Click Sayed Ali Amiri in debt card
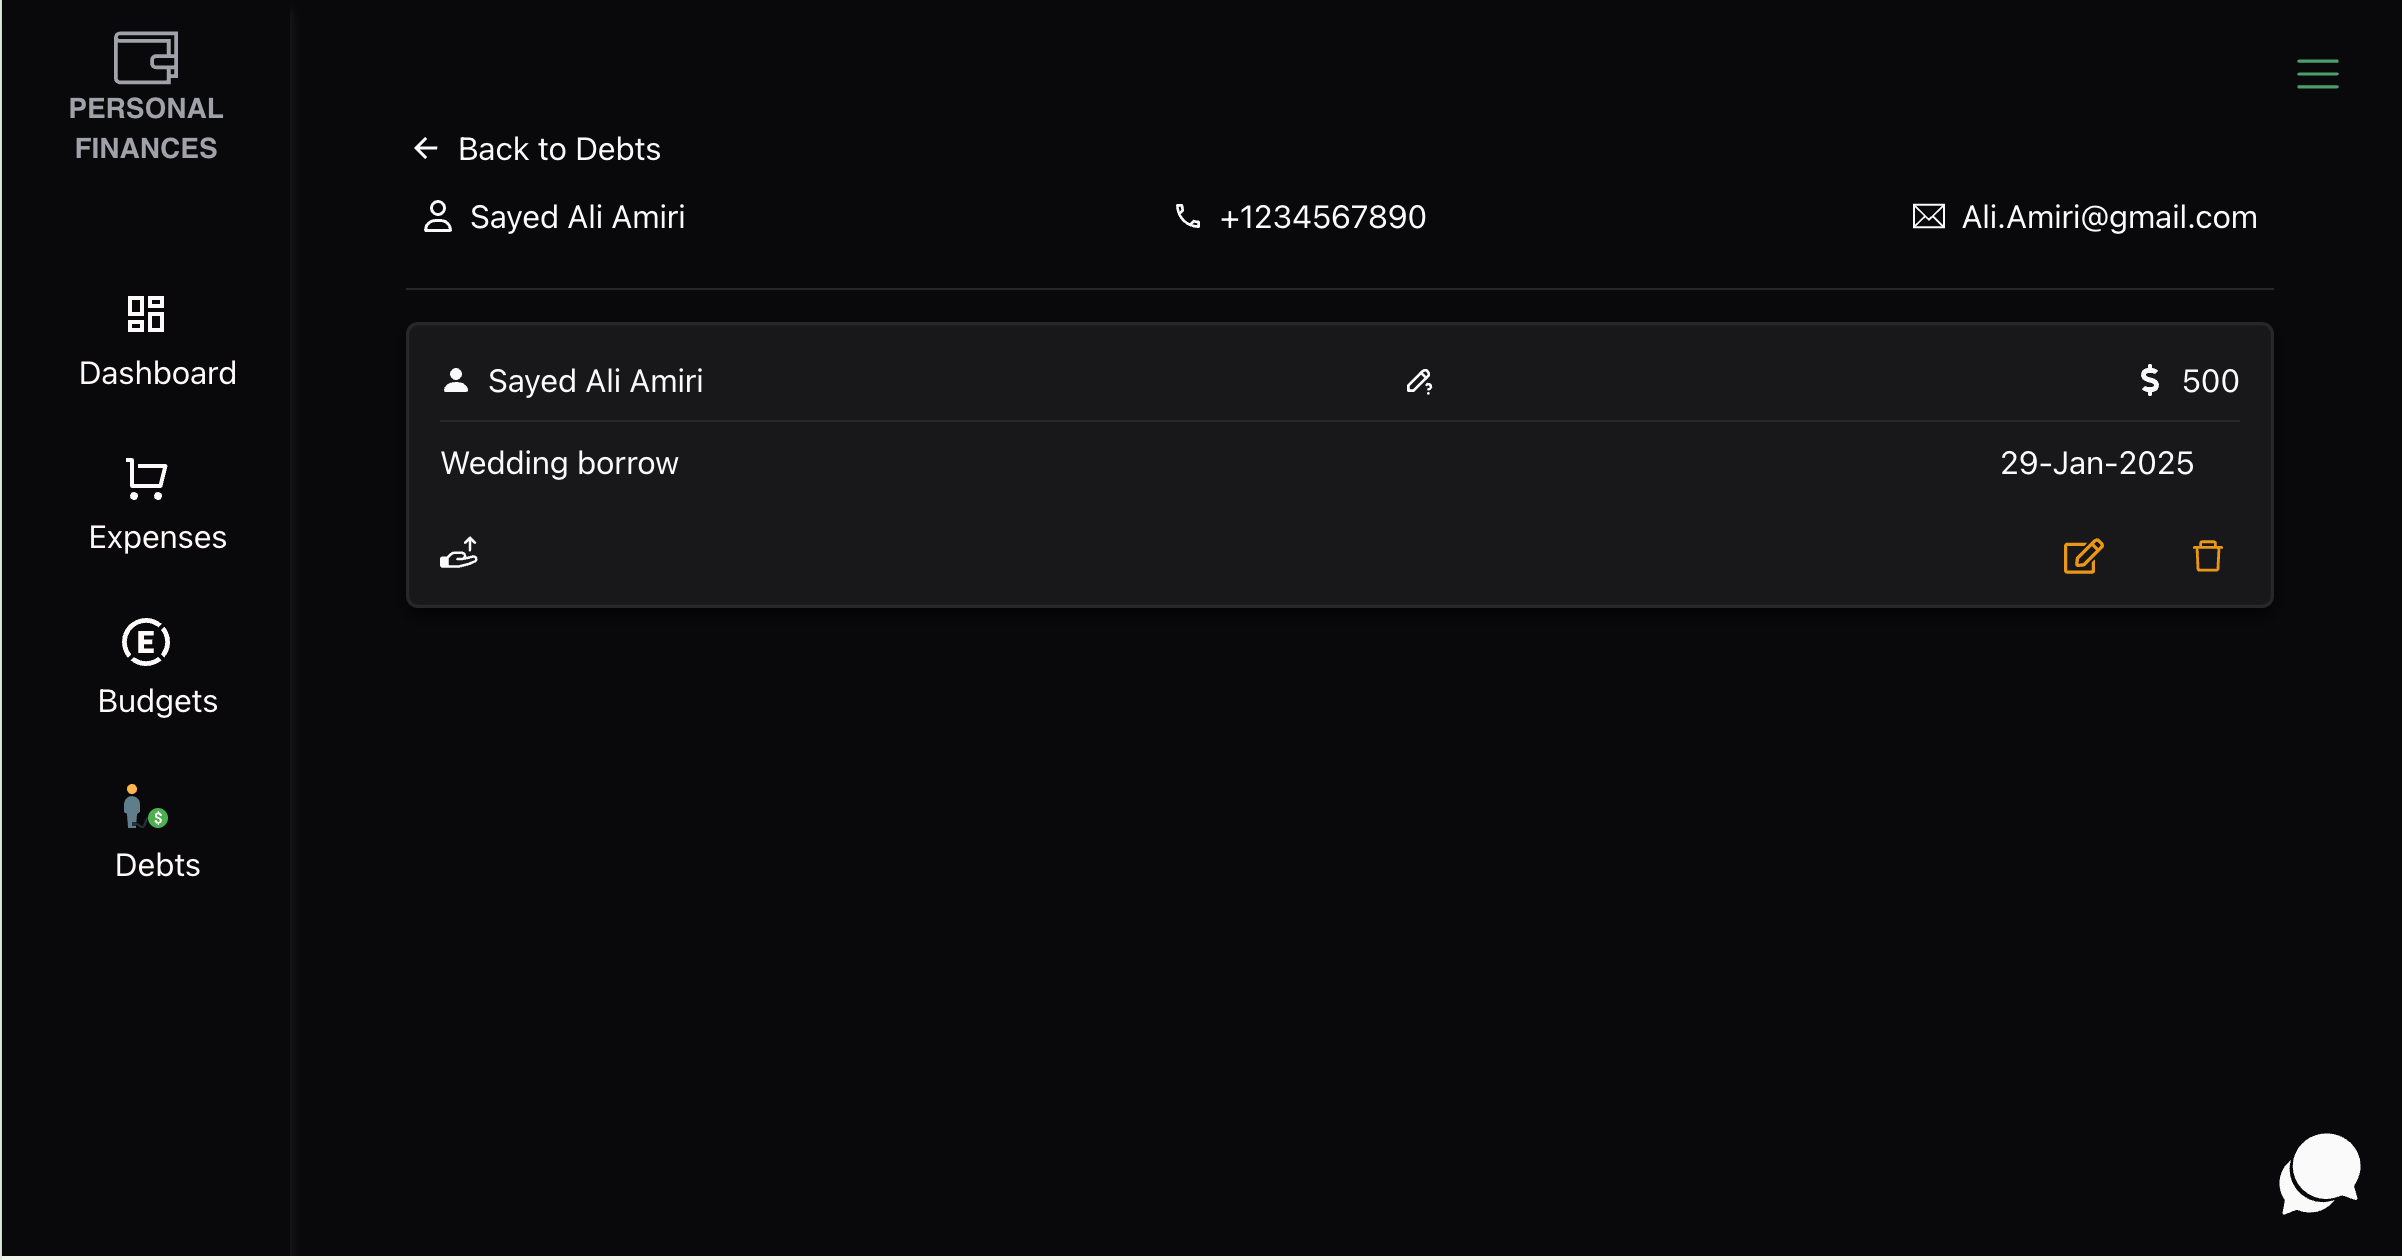Screen dimensions: 2402x1260 pyautogui.click(x=595, y=381)
